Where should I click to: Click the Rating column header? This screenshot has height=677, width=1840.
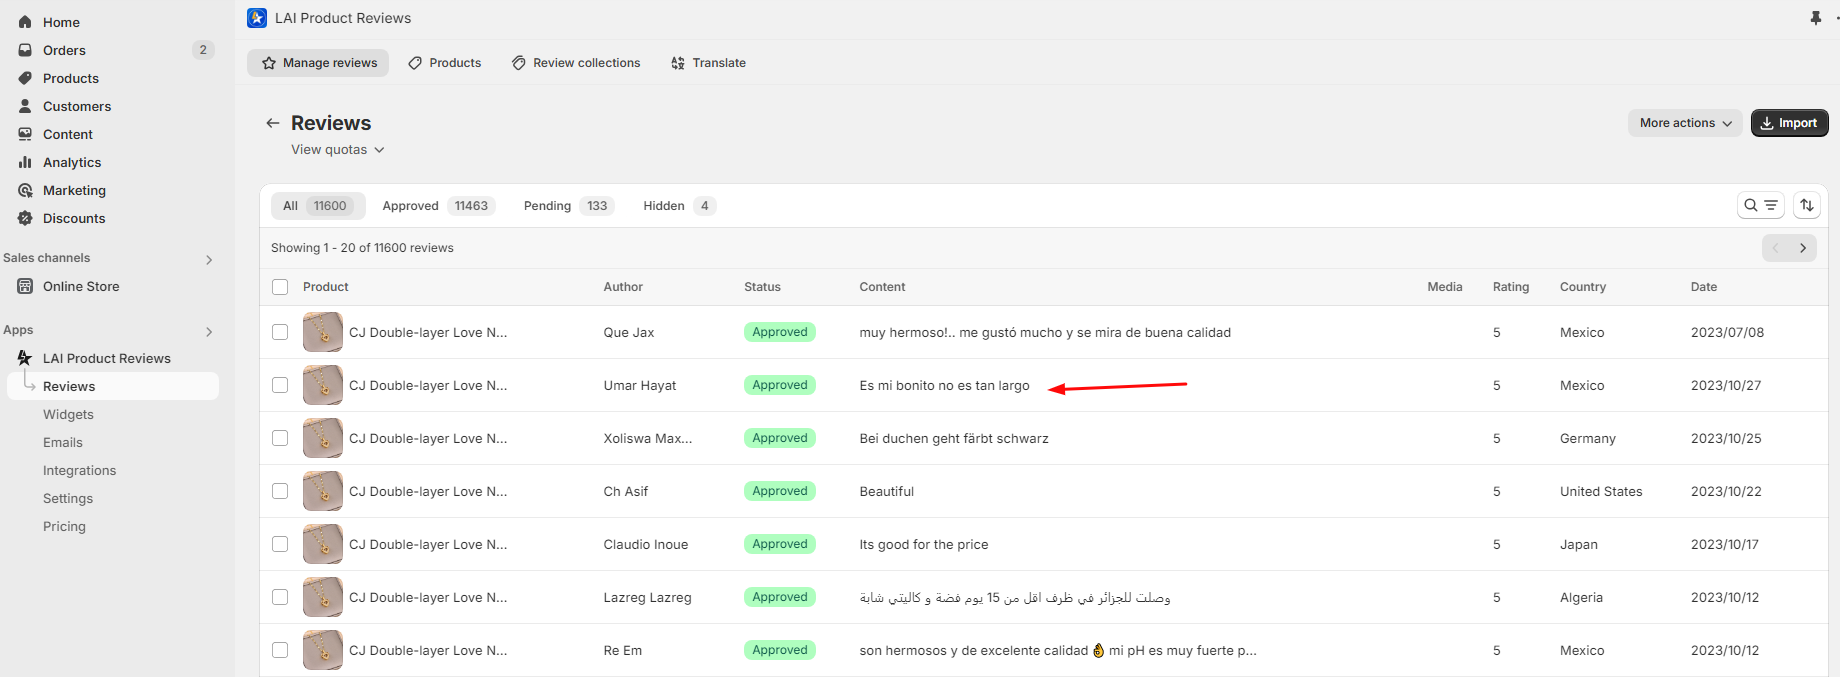click(x=1511, y=287)
